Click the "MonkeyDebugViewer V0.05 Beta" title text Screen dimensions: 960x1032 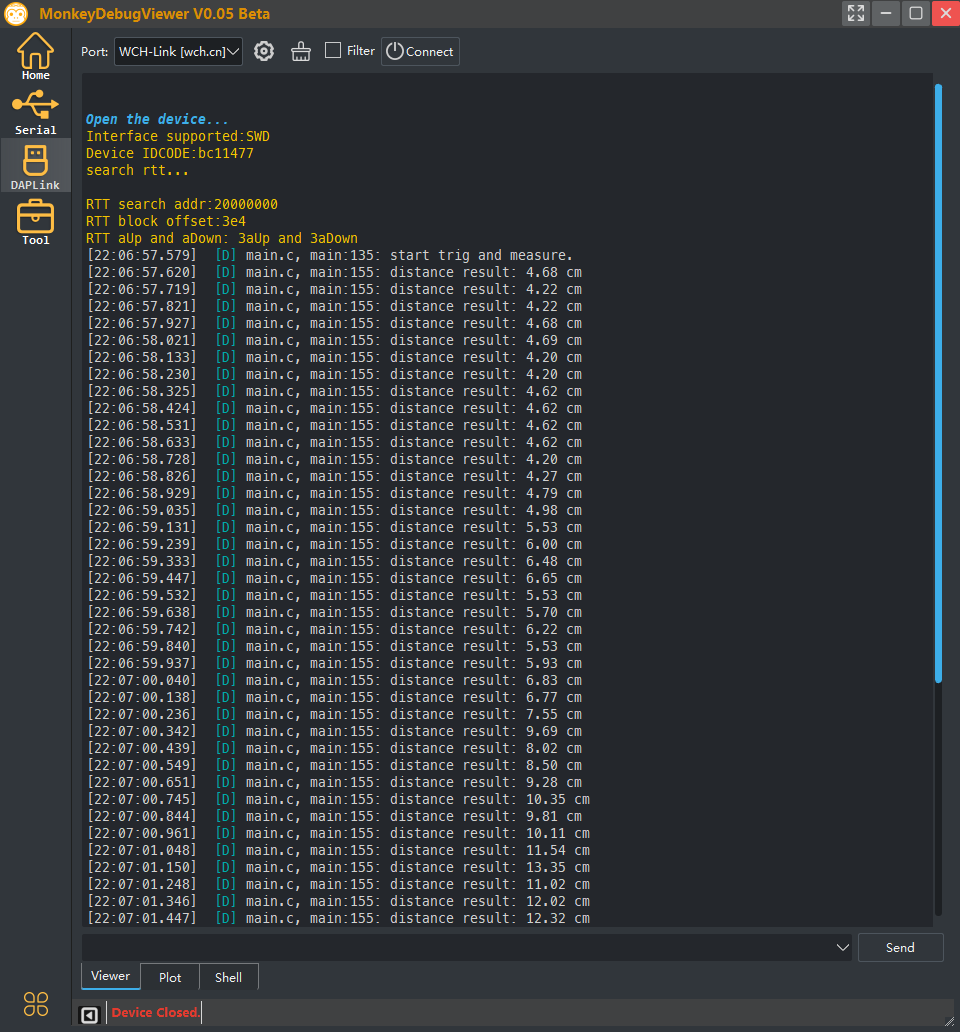coord(155,14)
